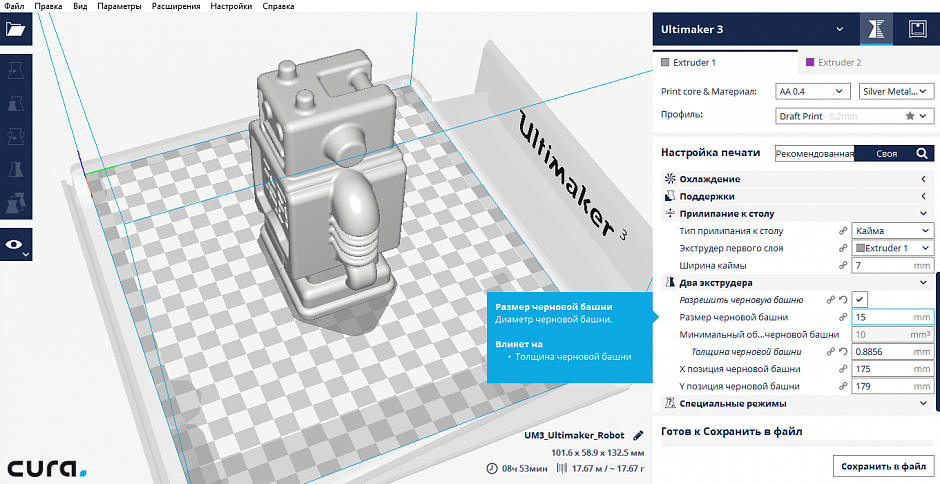Click the Поддержки category icon
The width and height of the screenshot is (940, 484).
tap(670, 196)
